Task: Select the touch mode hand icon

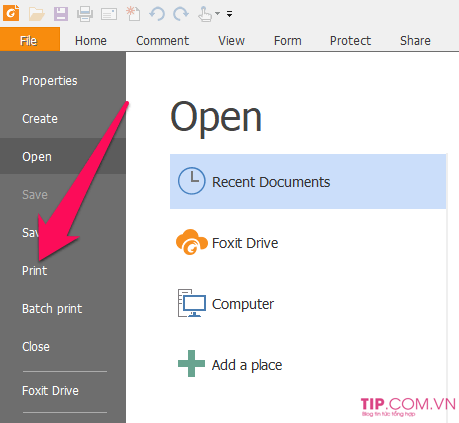Action: tap(204, 14)
